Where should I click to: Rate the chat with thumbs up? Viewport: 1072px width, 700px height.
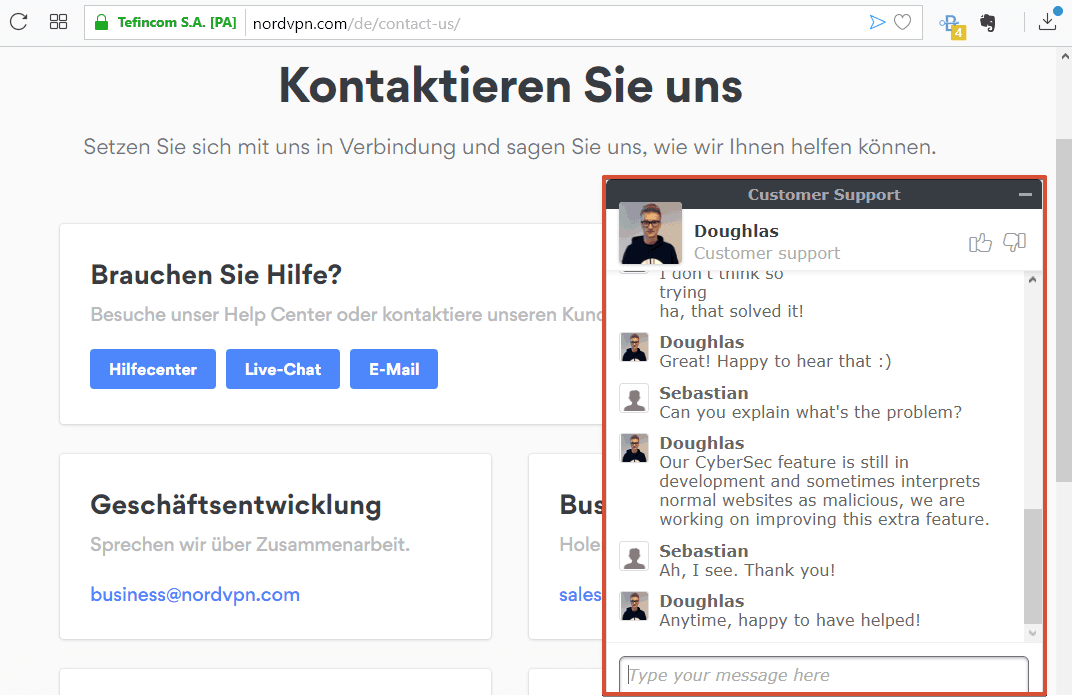pos(980,242)
